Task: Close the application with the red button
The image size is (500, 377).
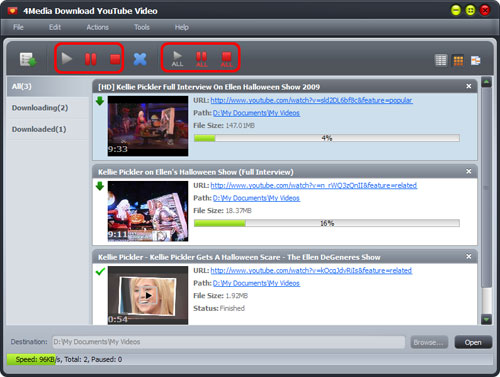Action: pos(485,10)
